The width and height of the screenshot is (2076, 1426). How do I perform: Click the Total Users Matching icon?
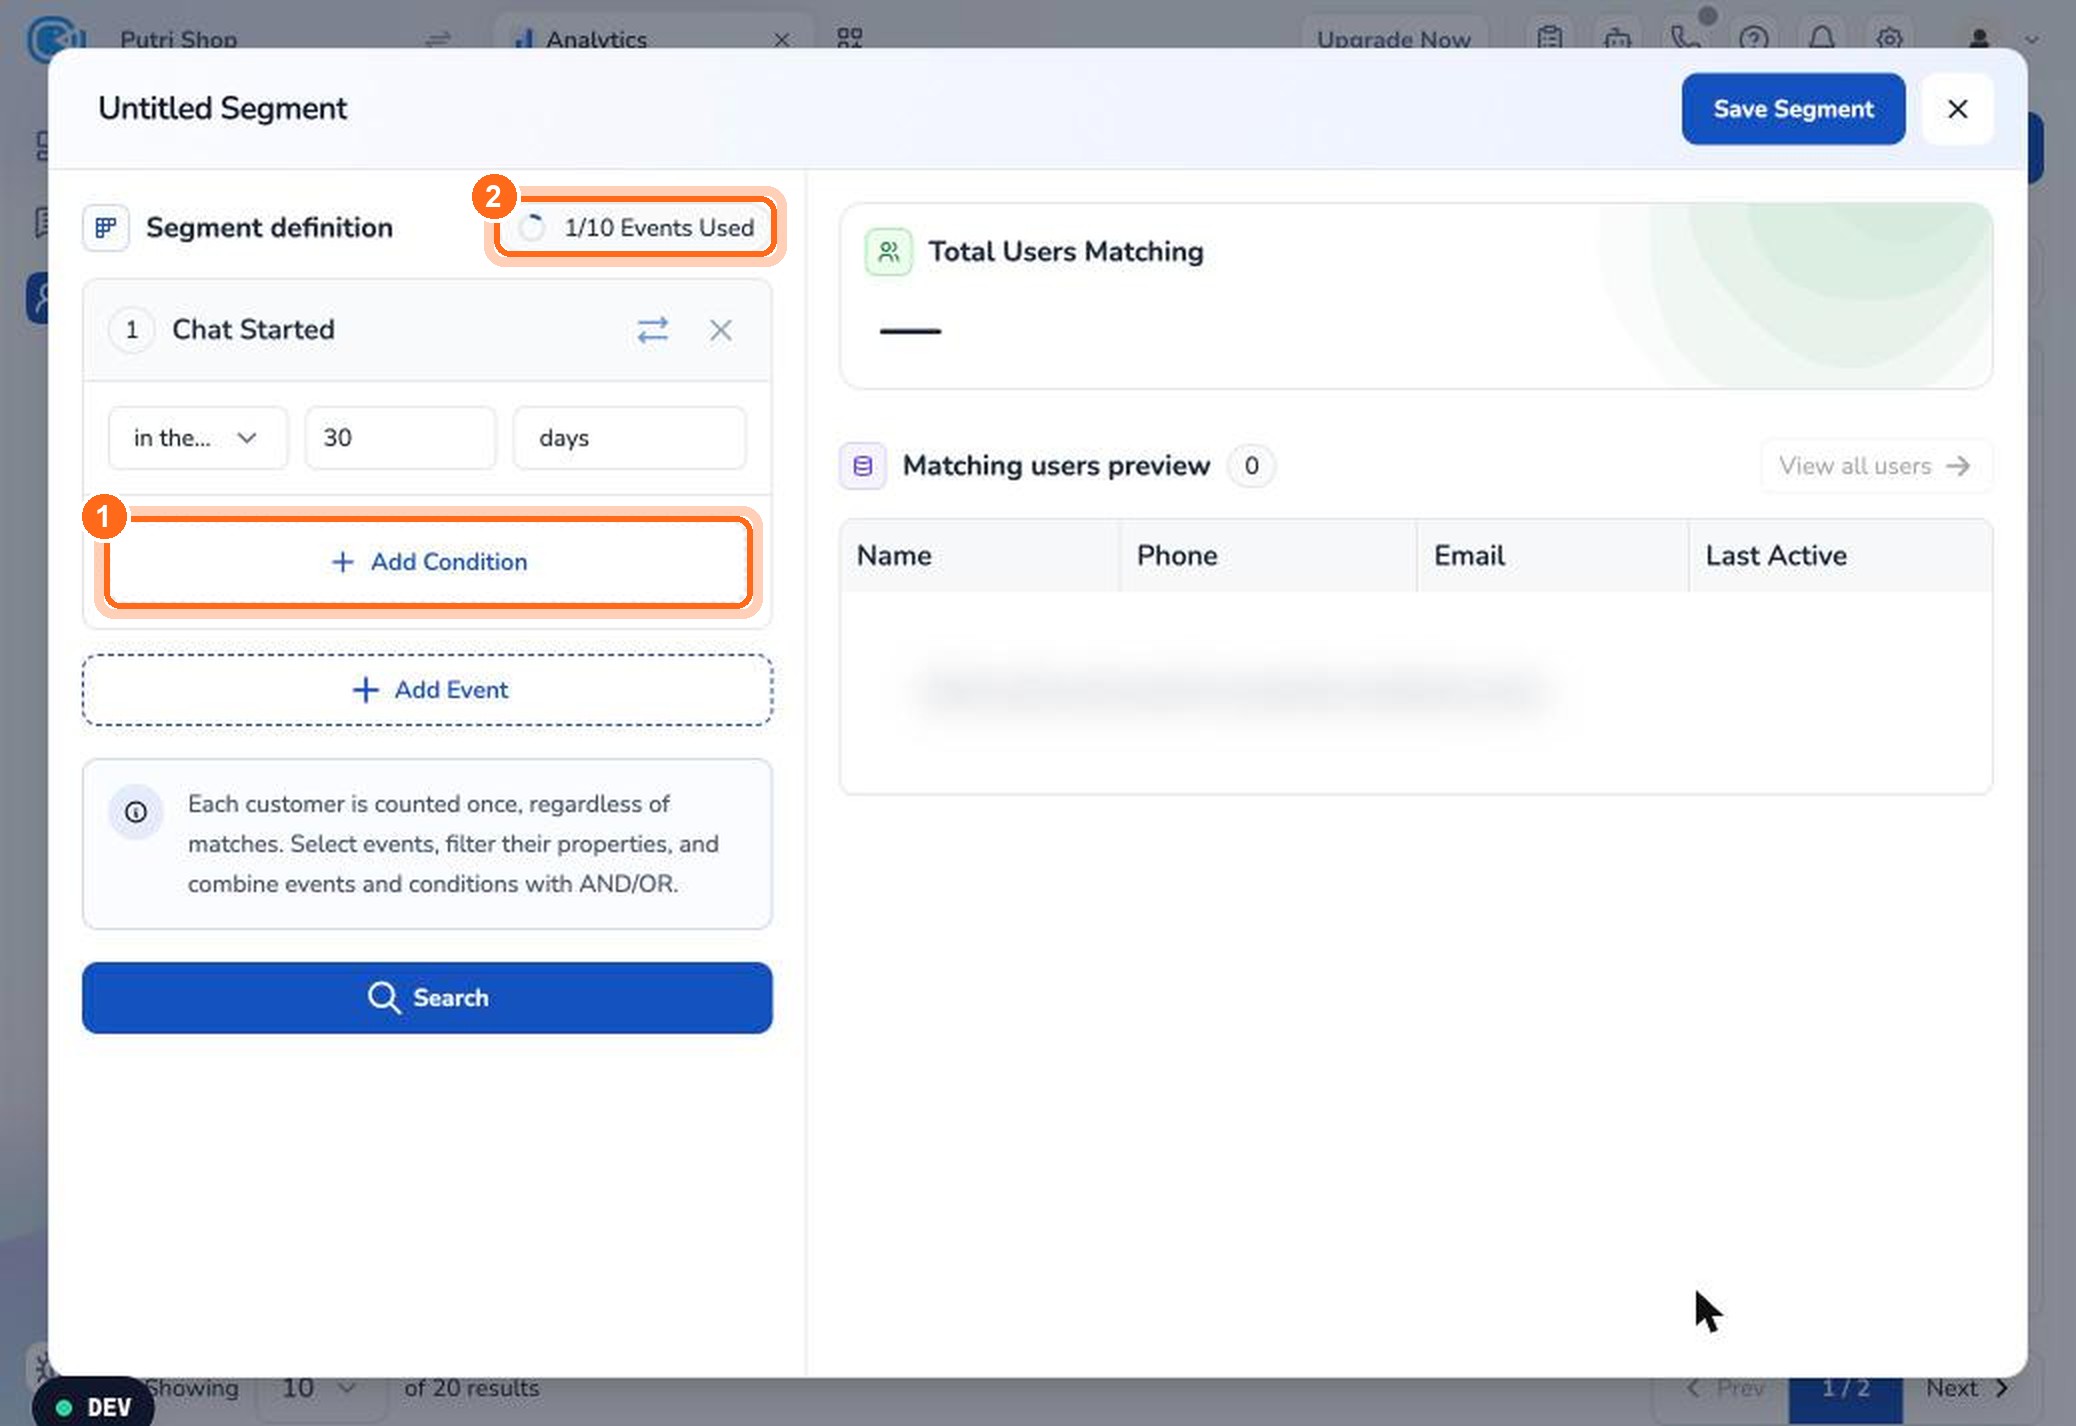point(888,252)
